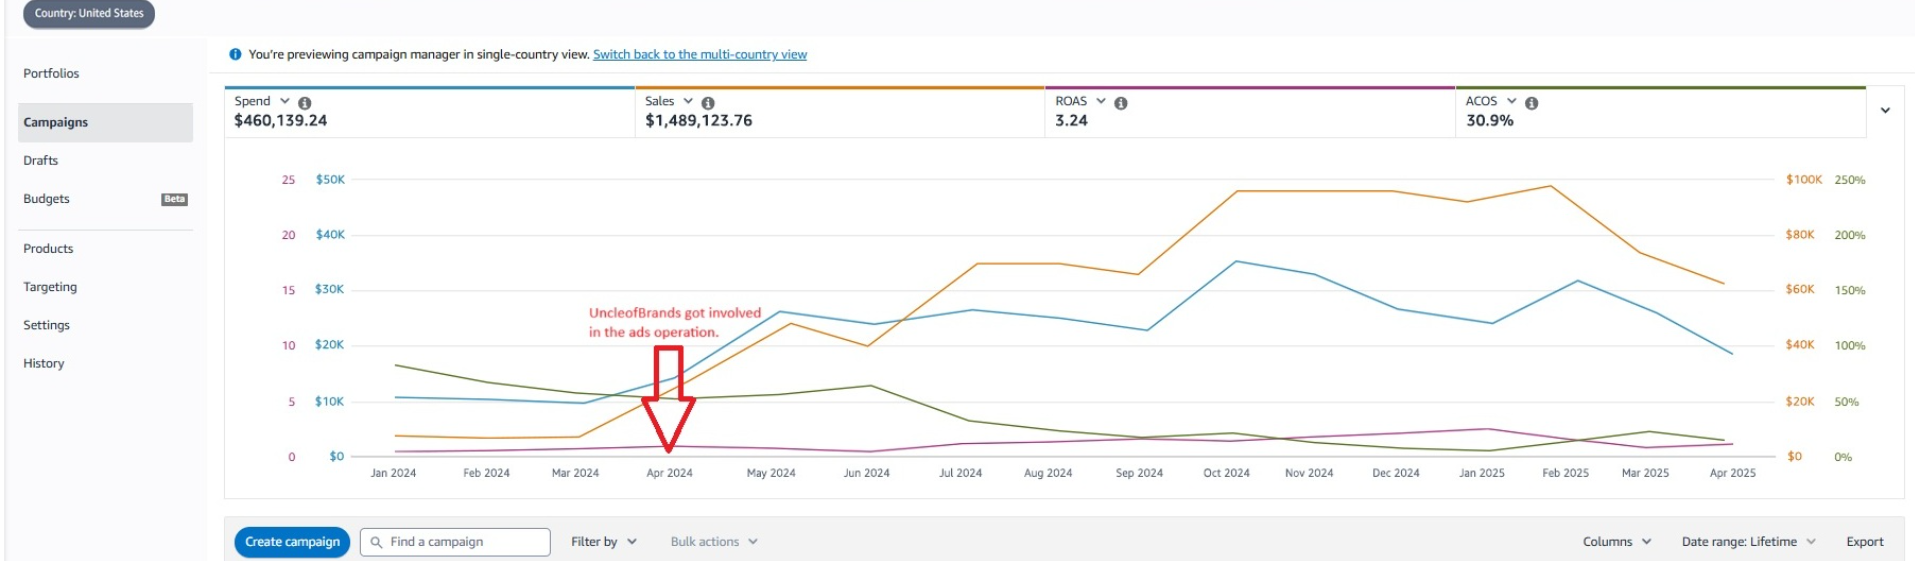Viewport: 1915px width, 561px height.
Task: Collapse the chart with the right chevron
Action: click(1885, 111)
